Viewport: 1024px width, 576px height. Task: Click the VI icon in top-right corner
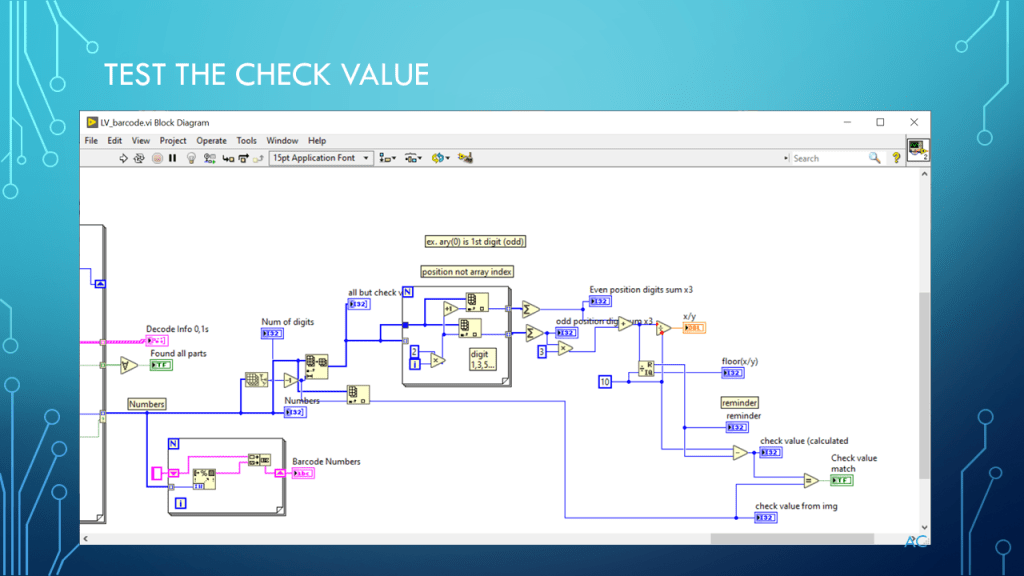tap(916, 150)
